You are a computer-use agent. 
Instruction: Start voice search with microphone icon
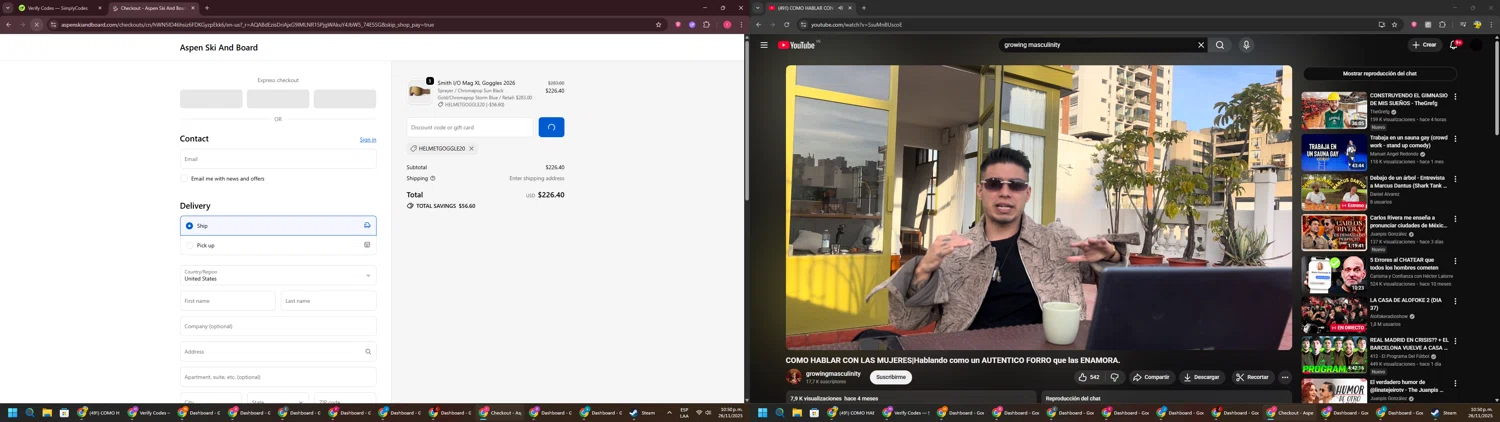pos(1246,45)
